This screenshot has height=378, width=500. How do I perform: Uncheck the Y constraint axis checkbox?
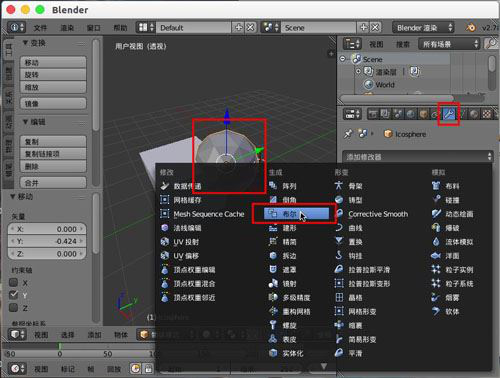13,295
